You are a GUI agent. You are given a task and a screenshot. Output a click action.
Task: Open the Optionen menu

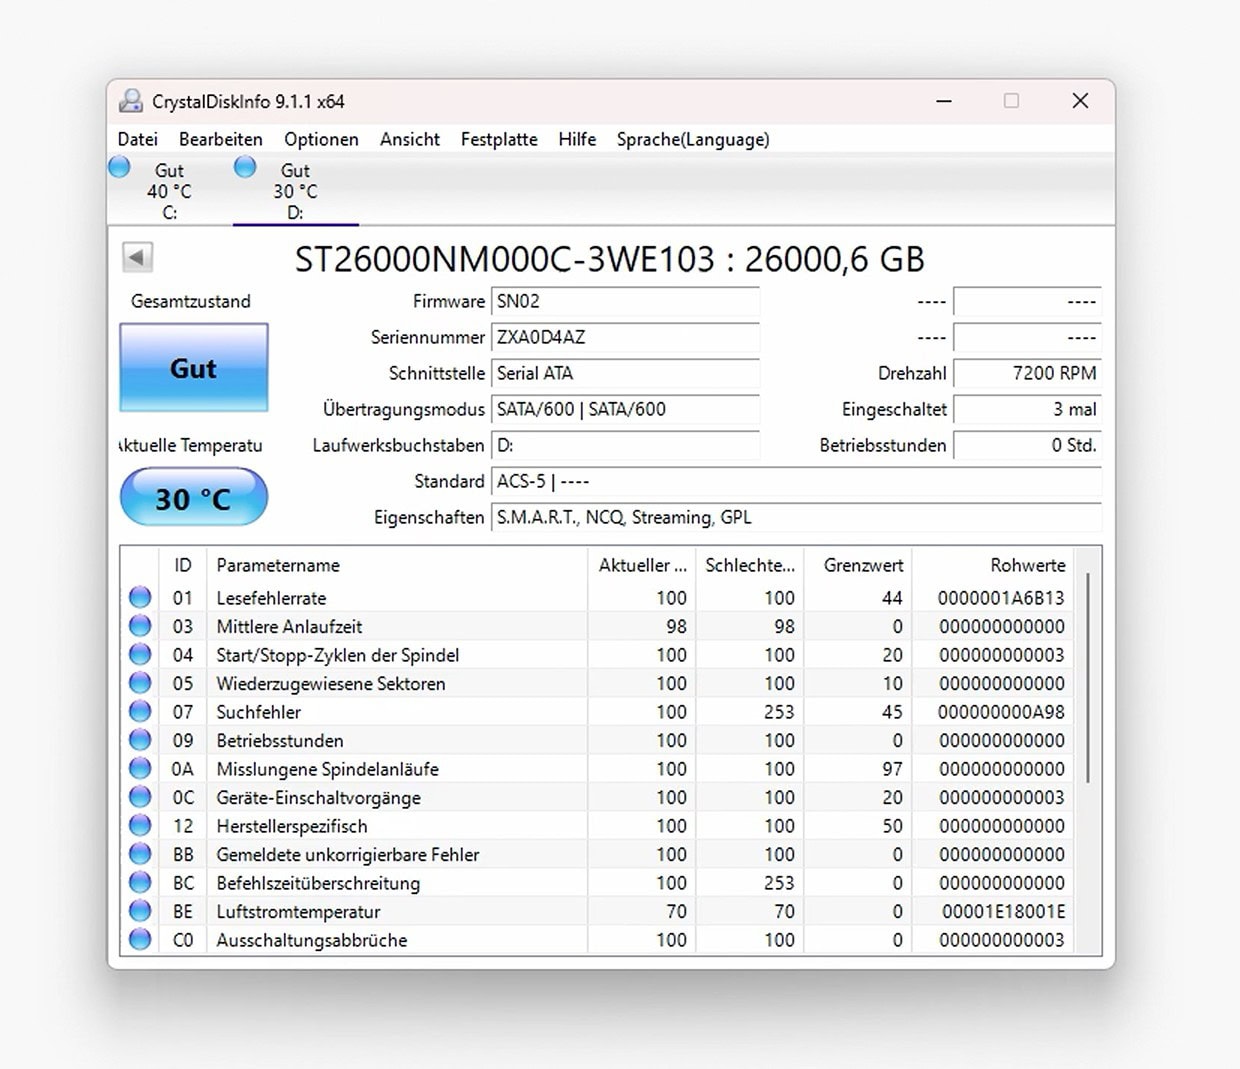tap(321, 139)
